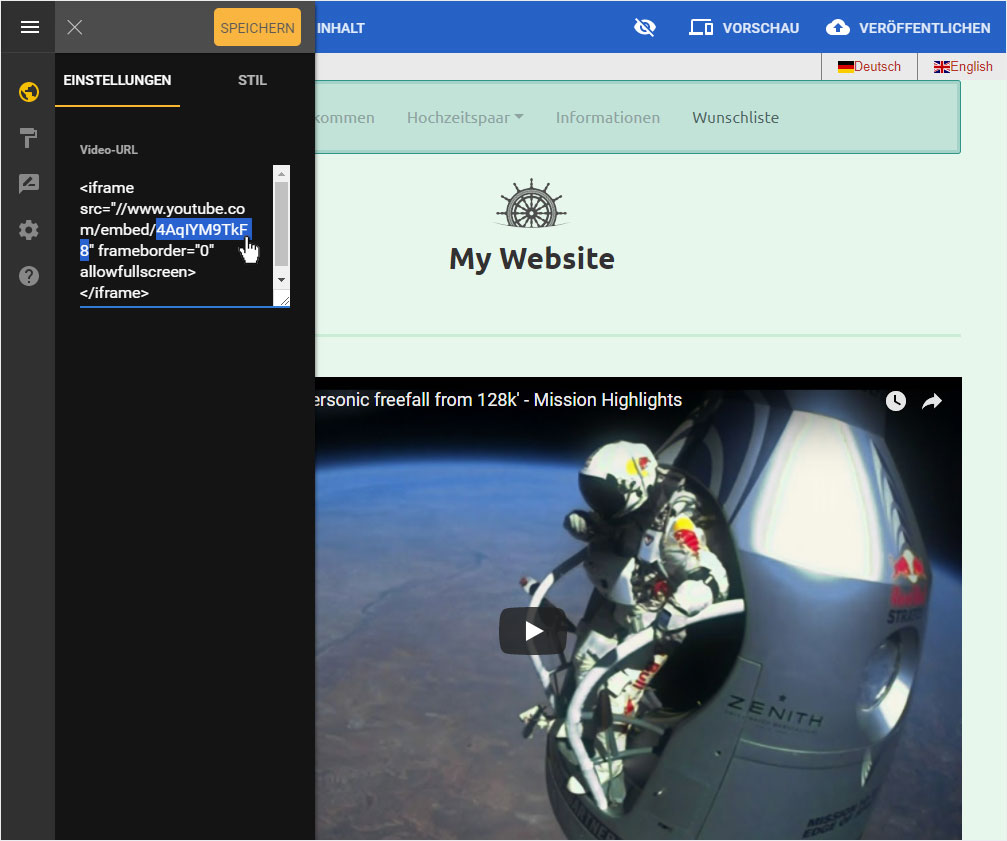
Task: Open the Informationen nav item
Action: [x=608, y=117]
